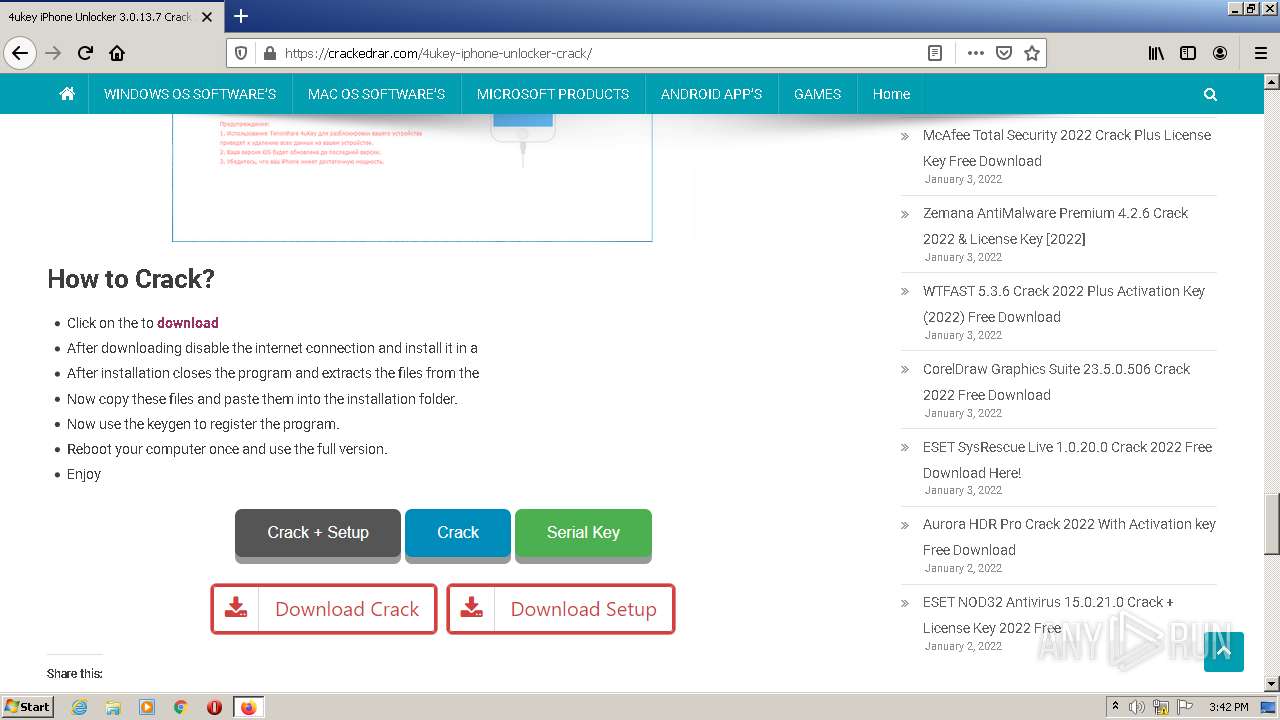Screen dimensions: 1280x720
Task: Open Opera from the taskbar
Action: [x=214, y=707]
